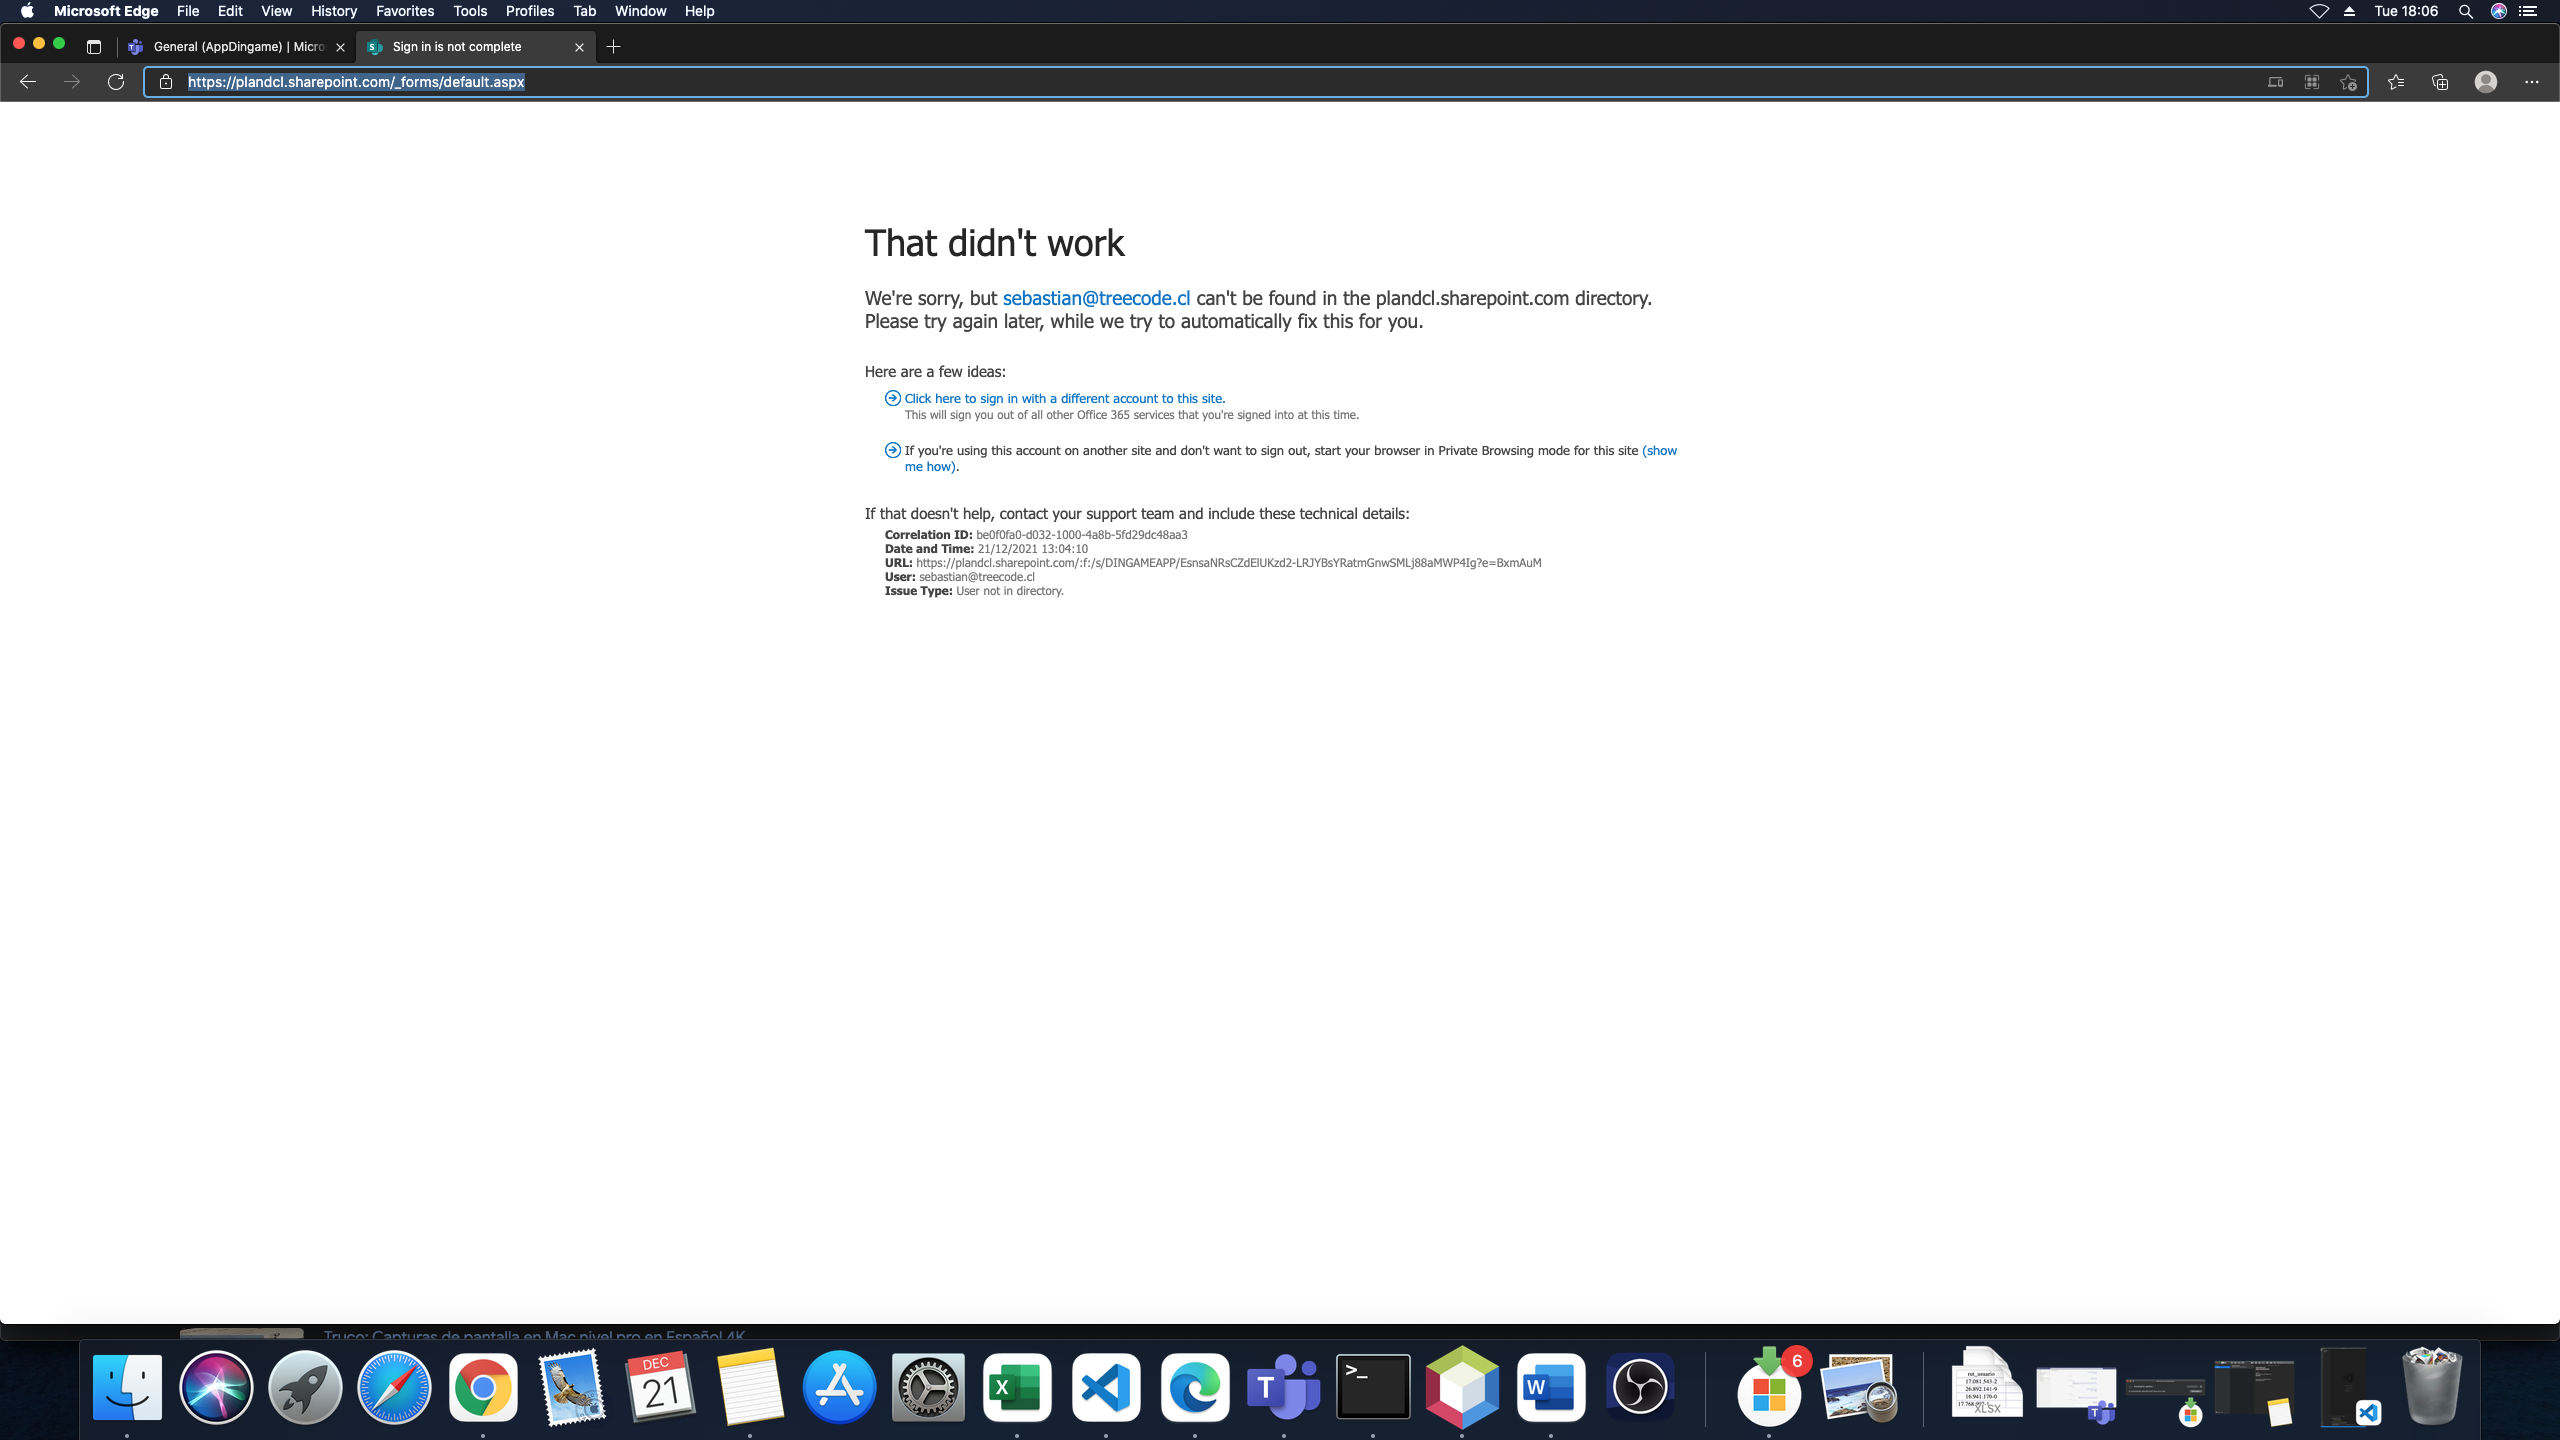Open Visual Studio Code from Dock
The height and width of the screenshot is (1440, 2560).
tap(1106, 1387)
